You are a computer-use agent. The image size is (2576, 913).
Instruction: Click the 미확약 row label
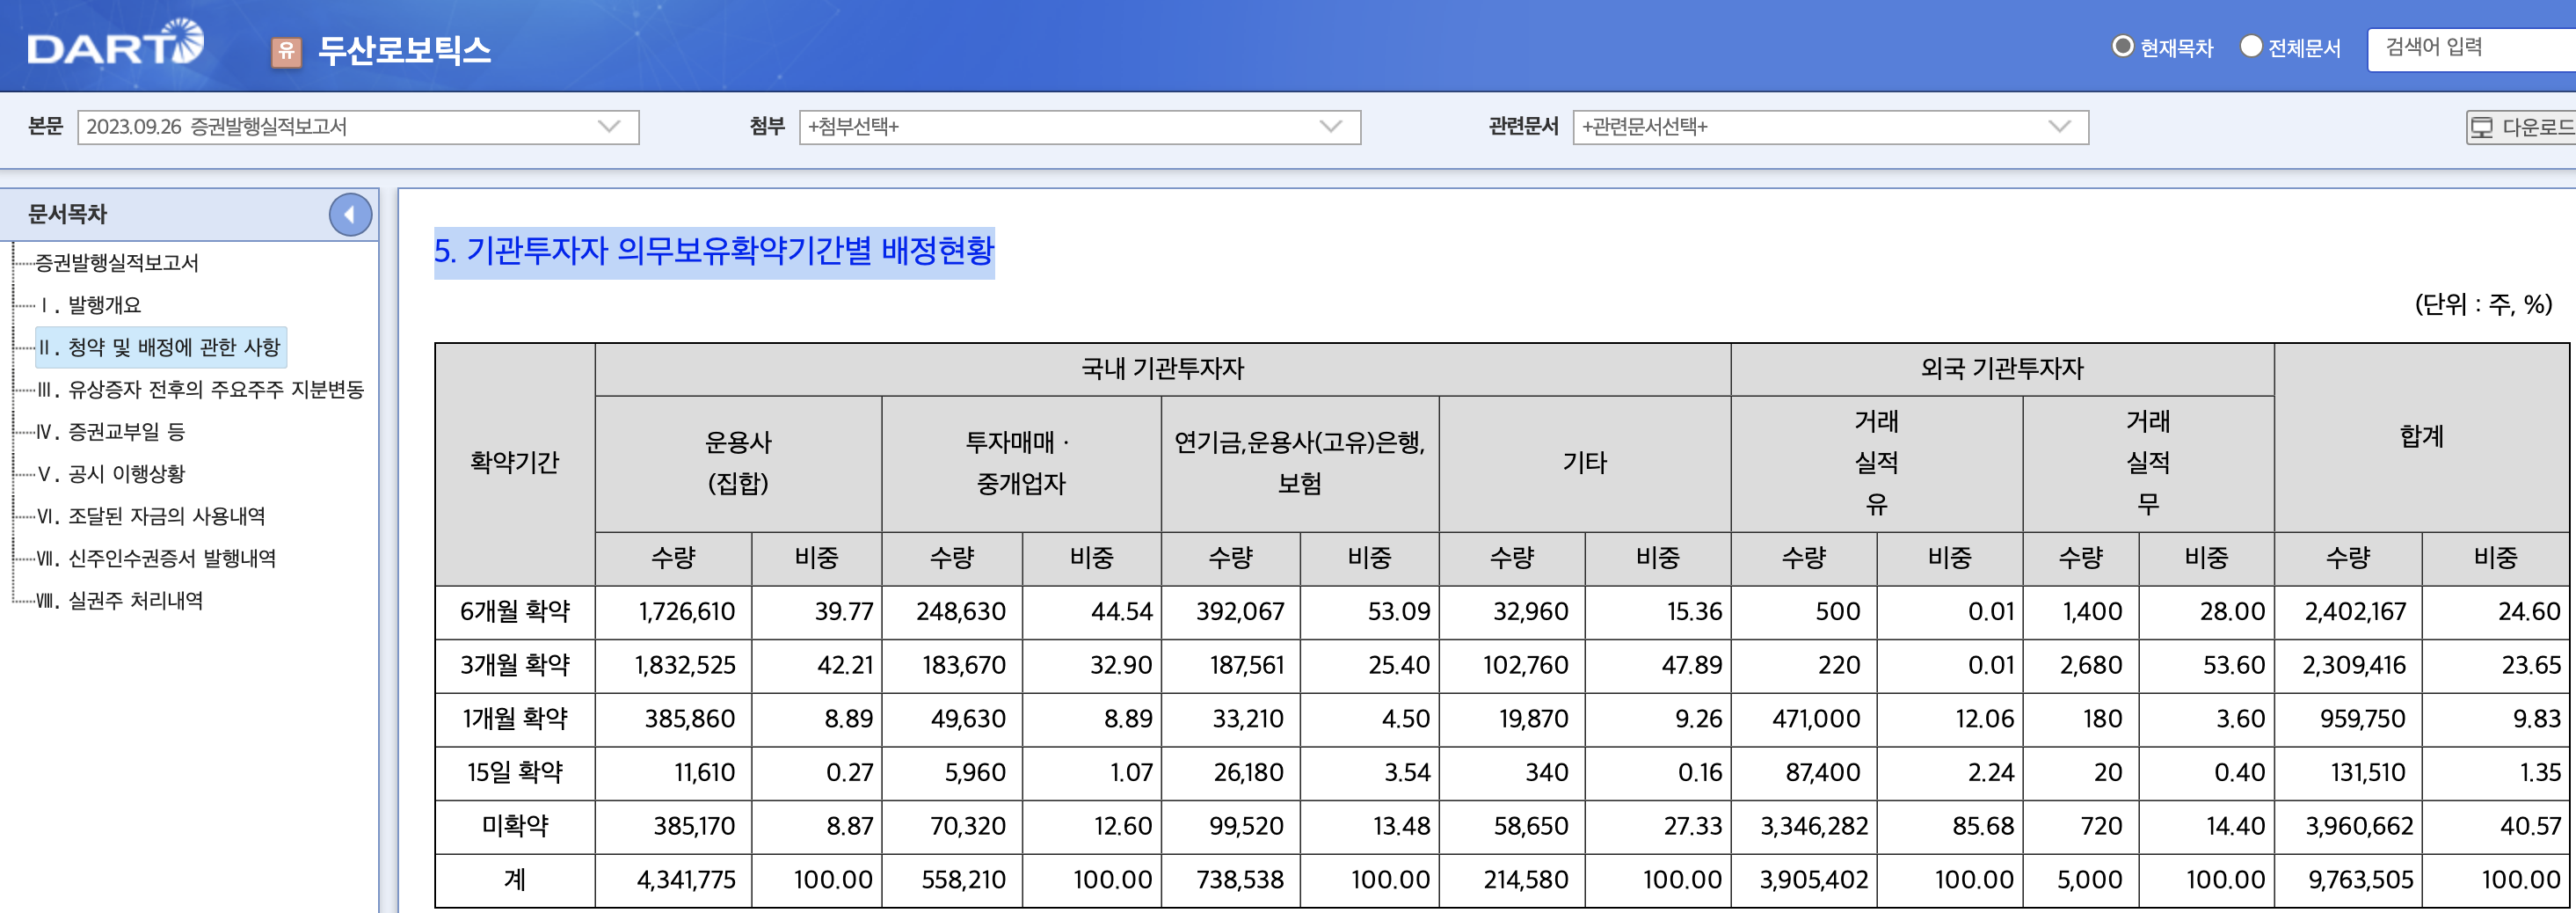(515, 826)
